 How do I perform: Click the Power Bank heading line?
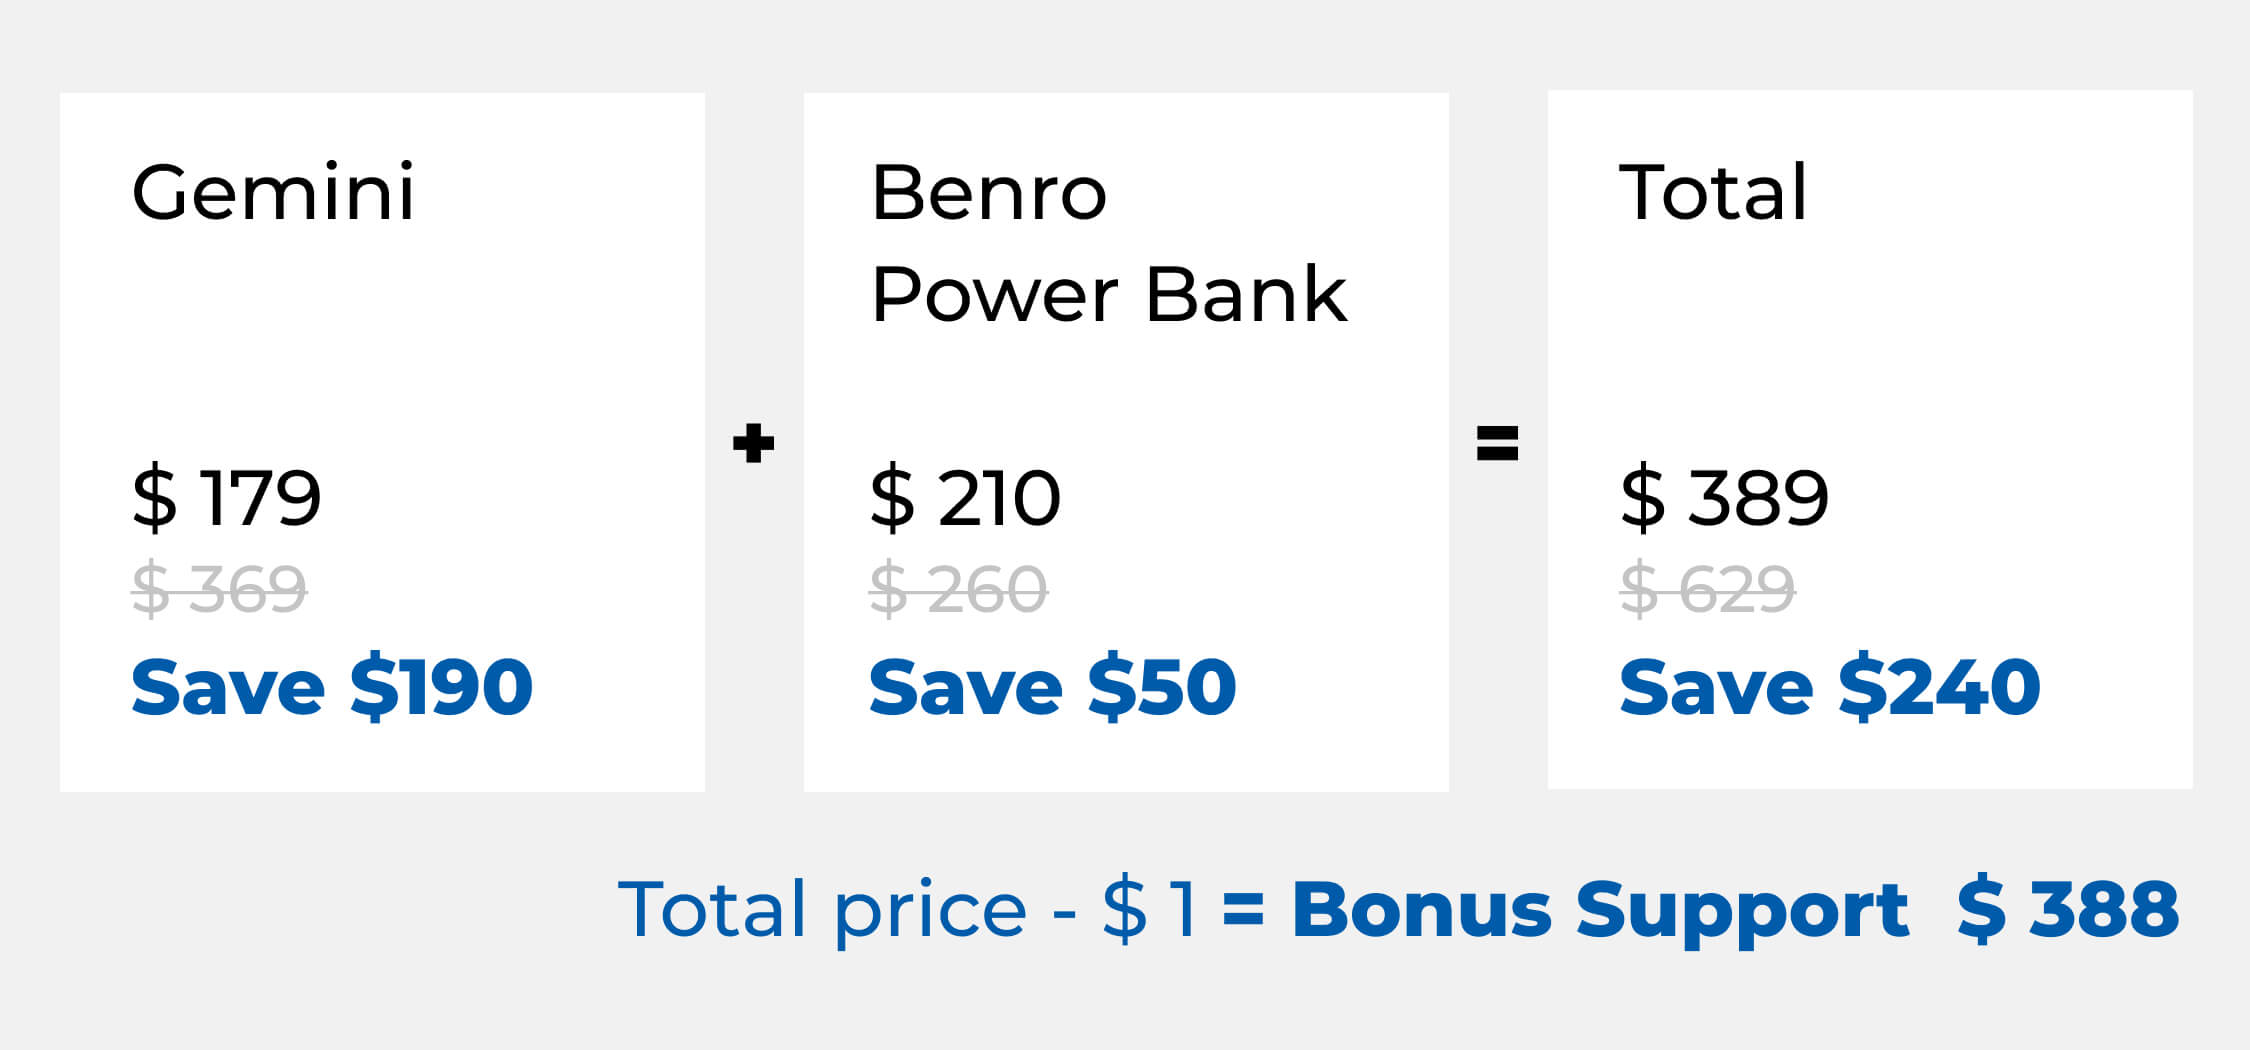click(x=1109, y=295)
